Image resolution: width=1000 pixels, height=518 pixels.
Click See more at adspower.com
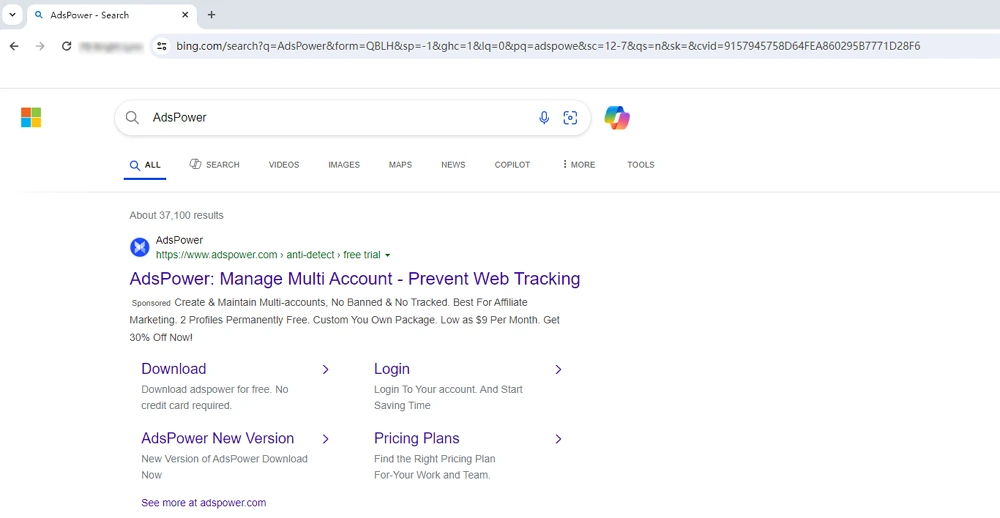tap(203, 503)
